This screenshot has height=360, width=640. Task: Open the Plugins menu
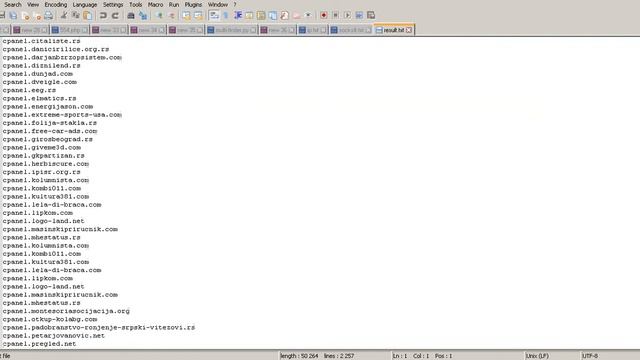pos(193,4)
